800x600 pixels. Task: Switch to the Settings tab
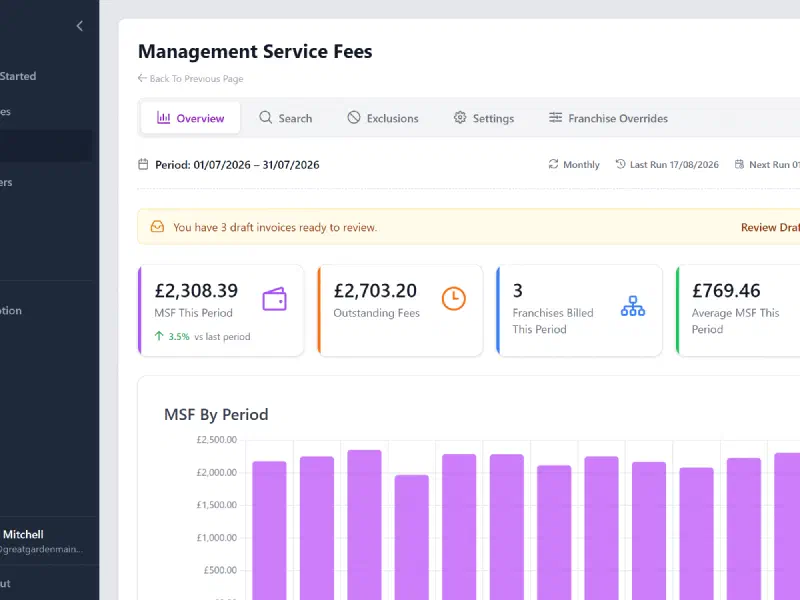coord(484,118)
